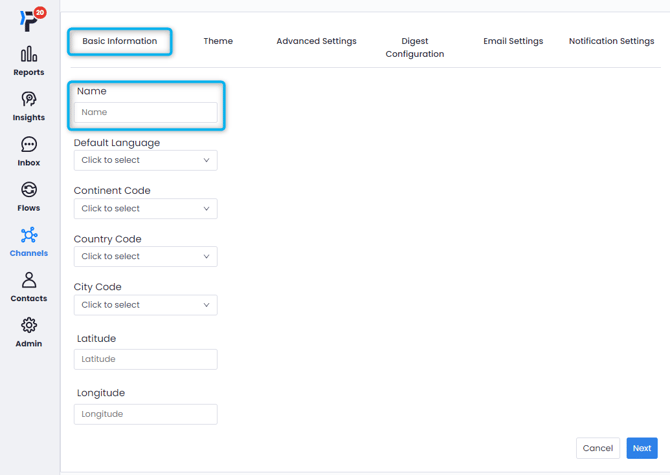
Task: Open the Digest Configuration tab
Action: click(414, 47)
